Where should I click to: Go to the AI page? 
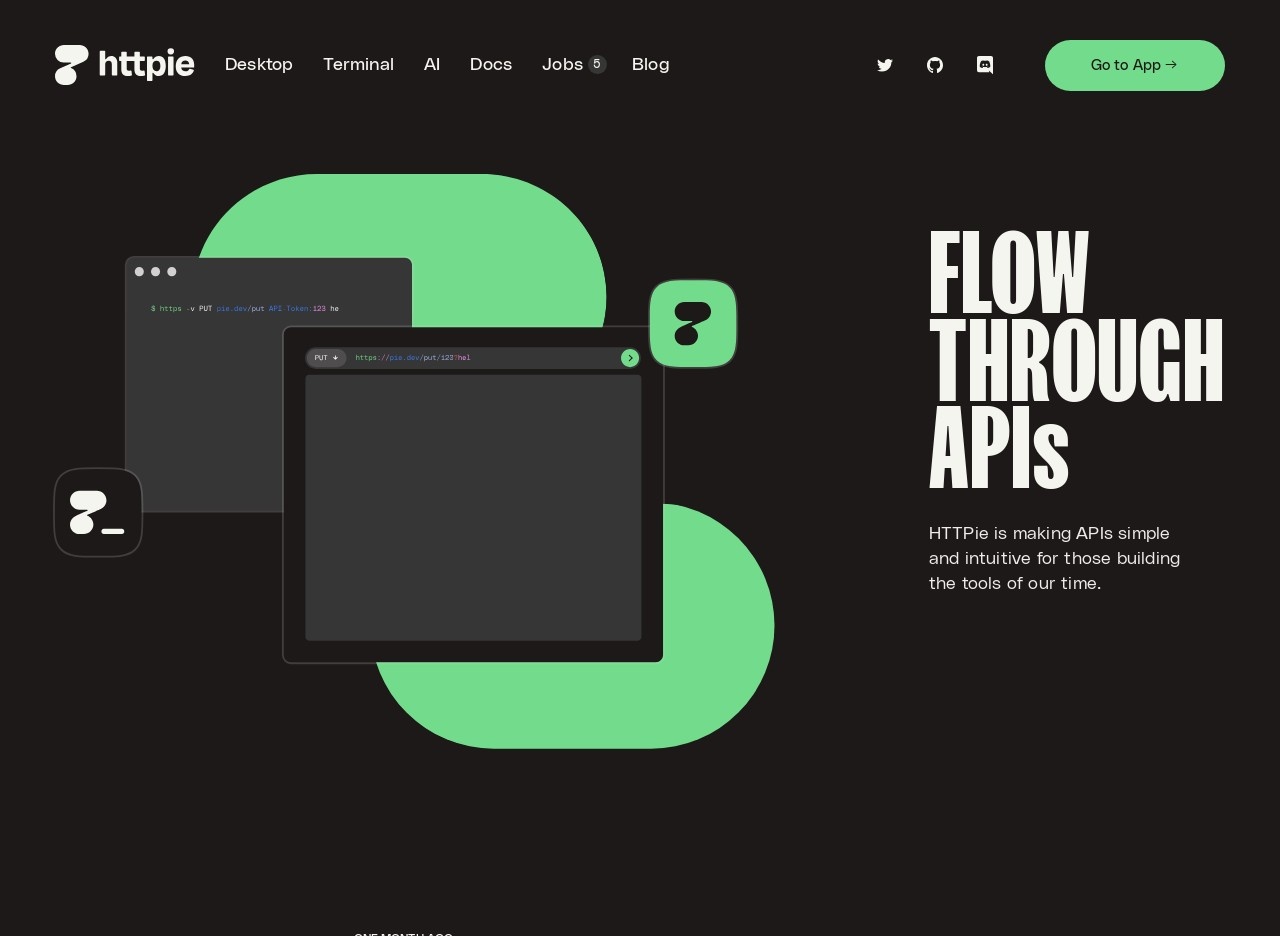pyautogui.click(x=432, y=65)
